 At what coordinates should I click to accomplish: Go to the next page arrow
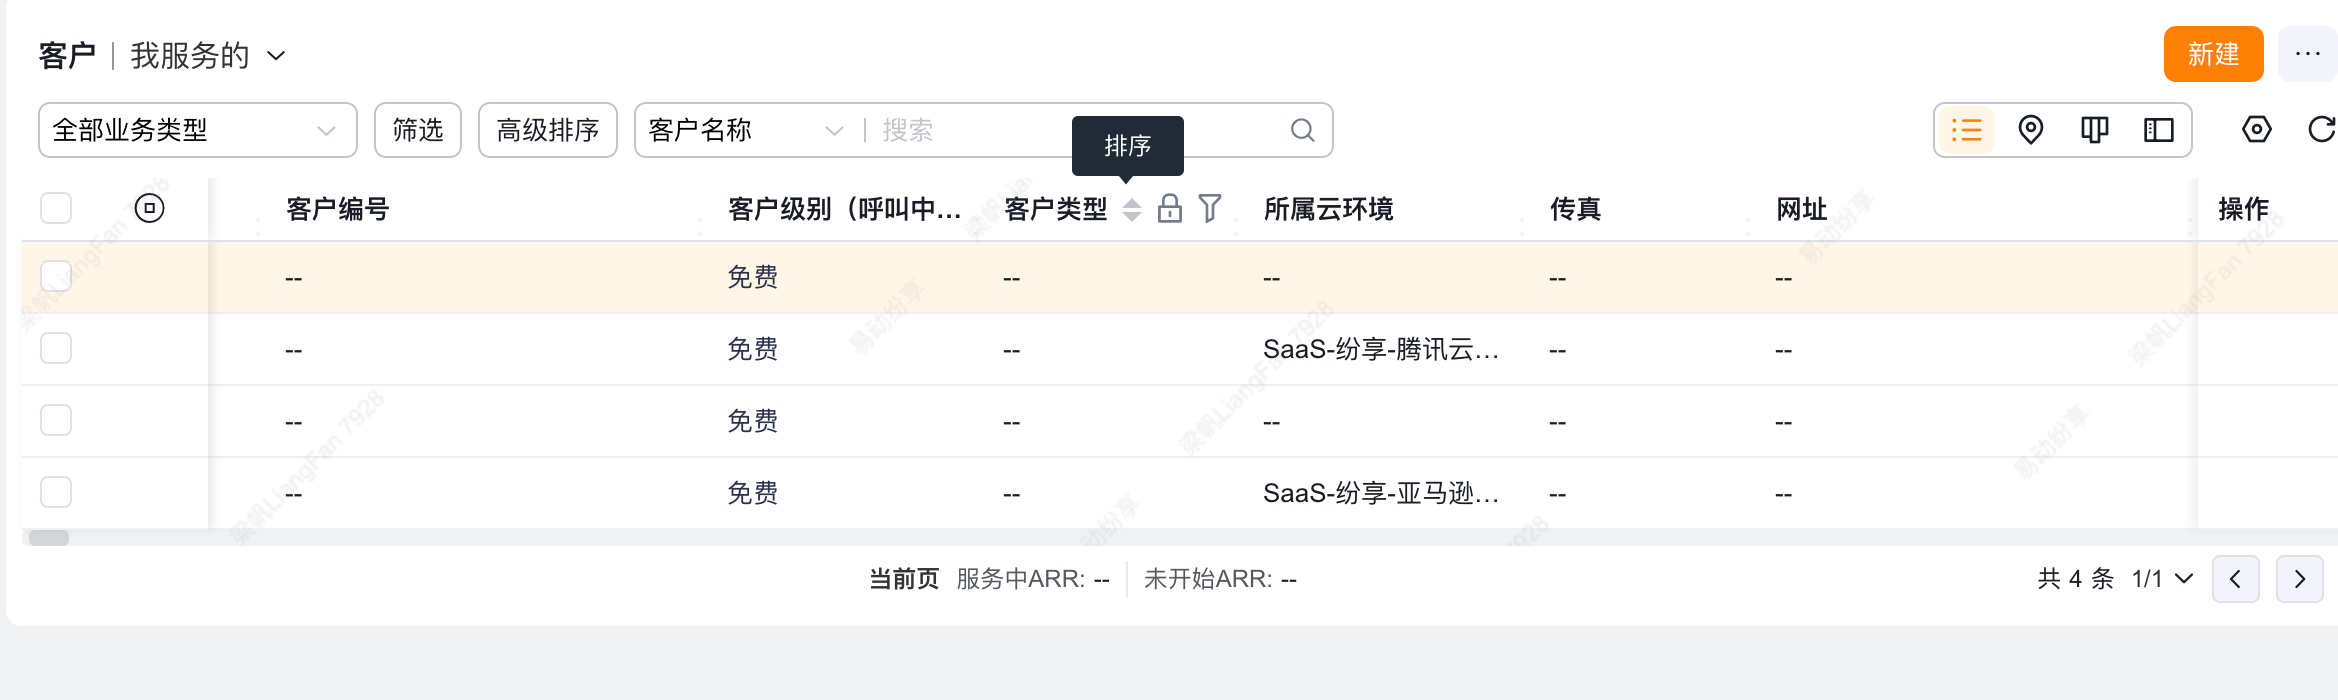(x=2299, y=579)
